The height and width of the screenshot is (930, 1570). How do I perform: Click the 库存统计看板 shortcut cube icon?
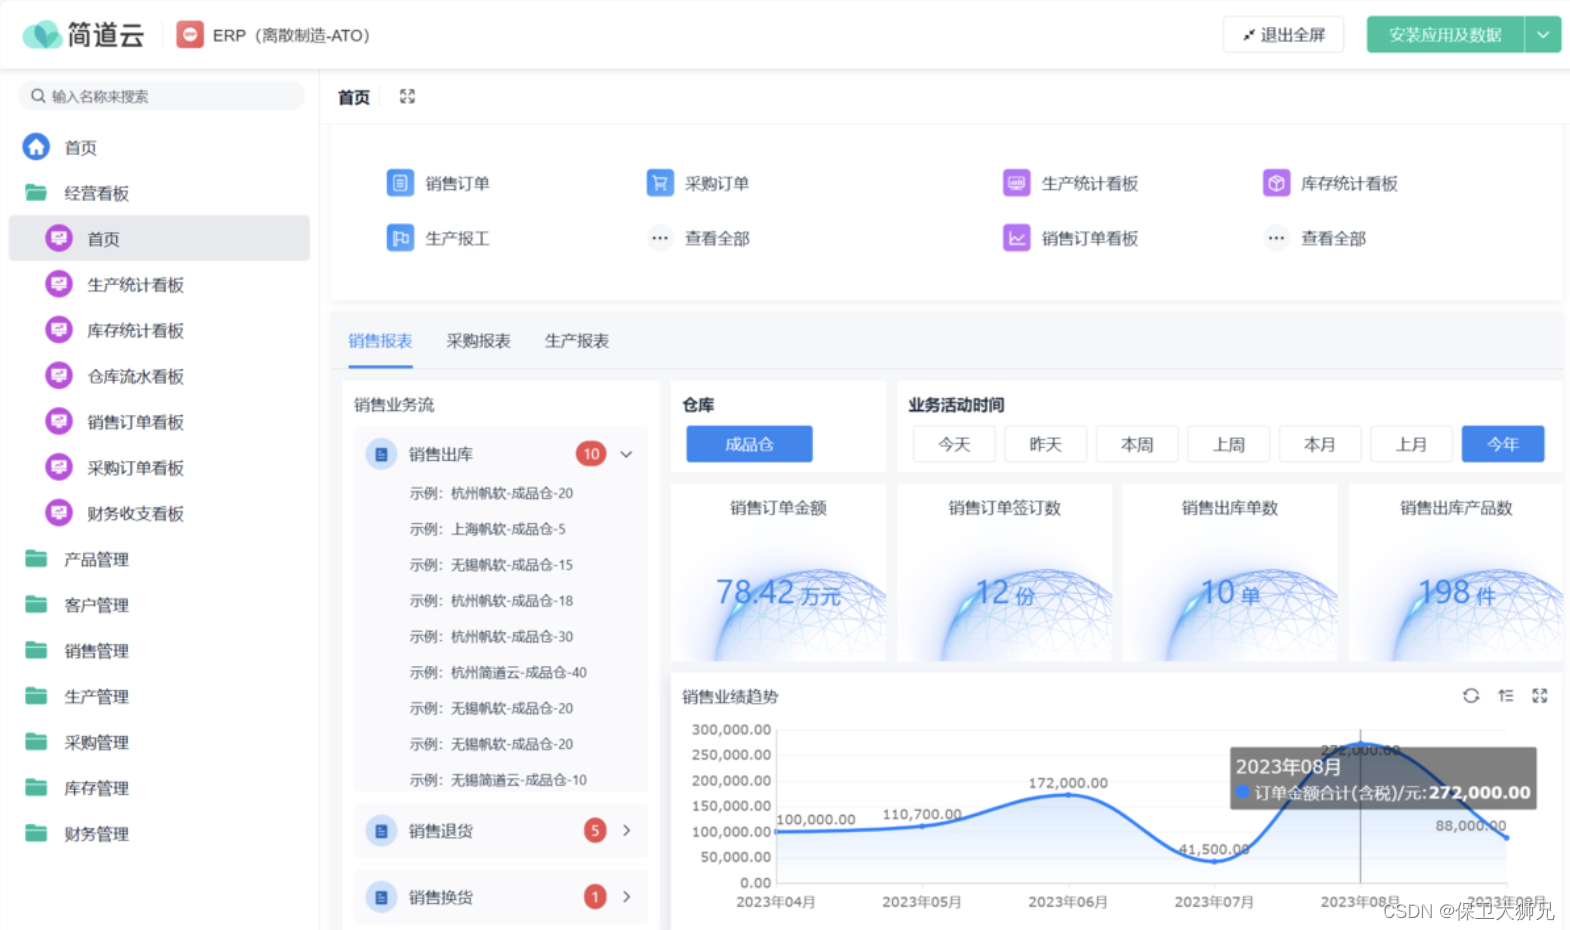coord(1276,183)
